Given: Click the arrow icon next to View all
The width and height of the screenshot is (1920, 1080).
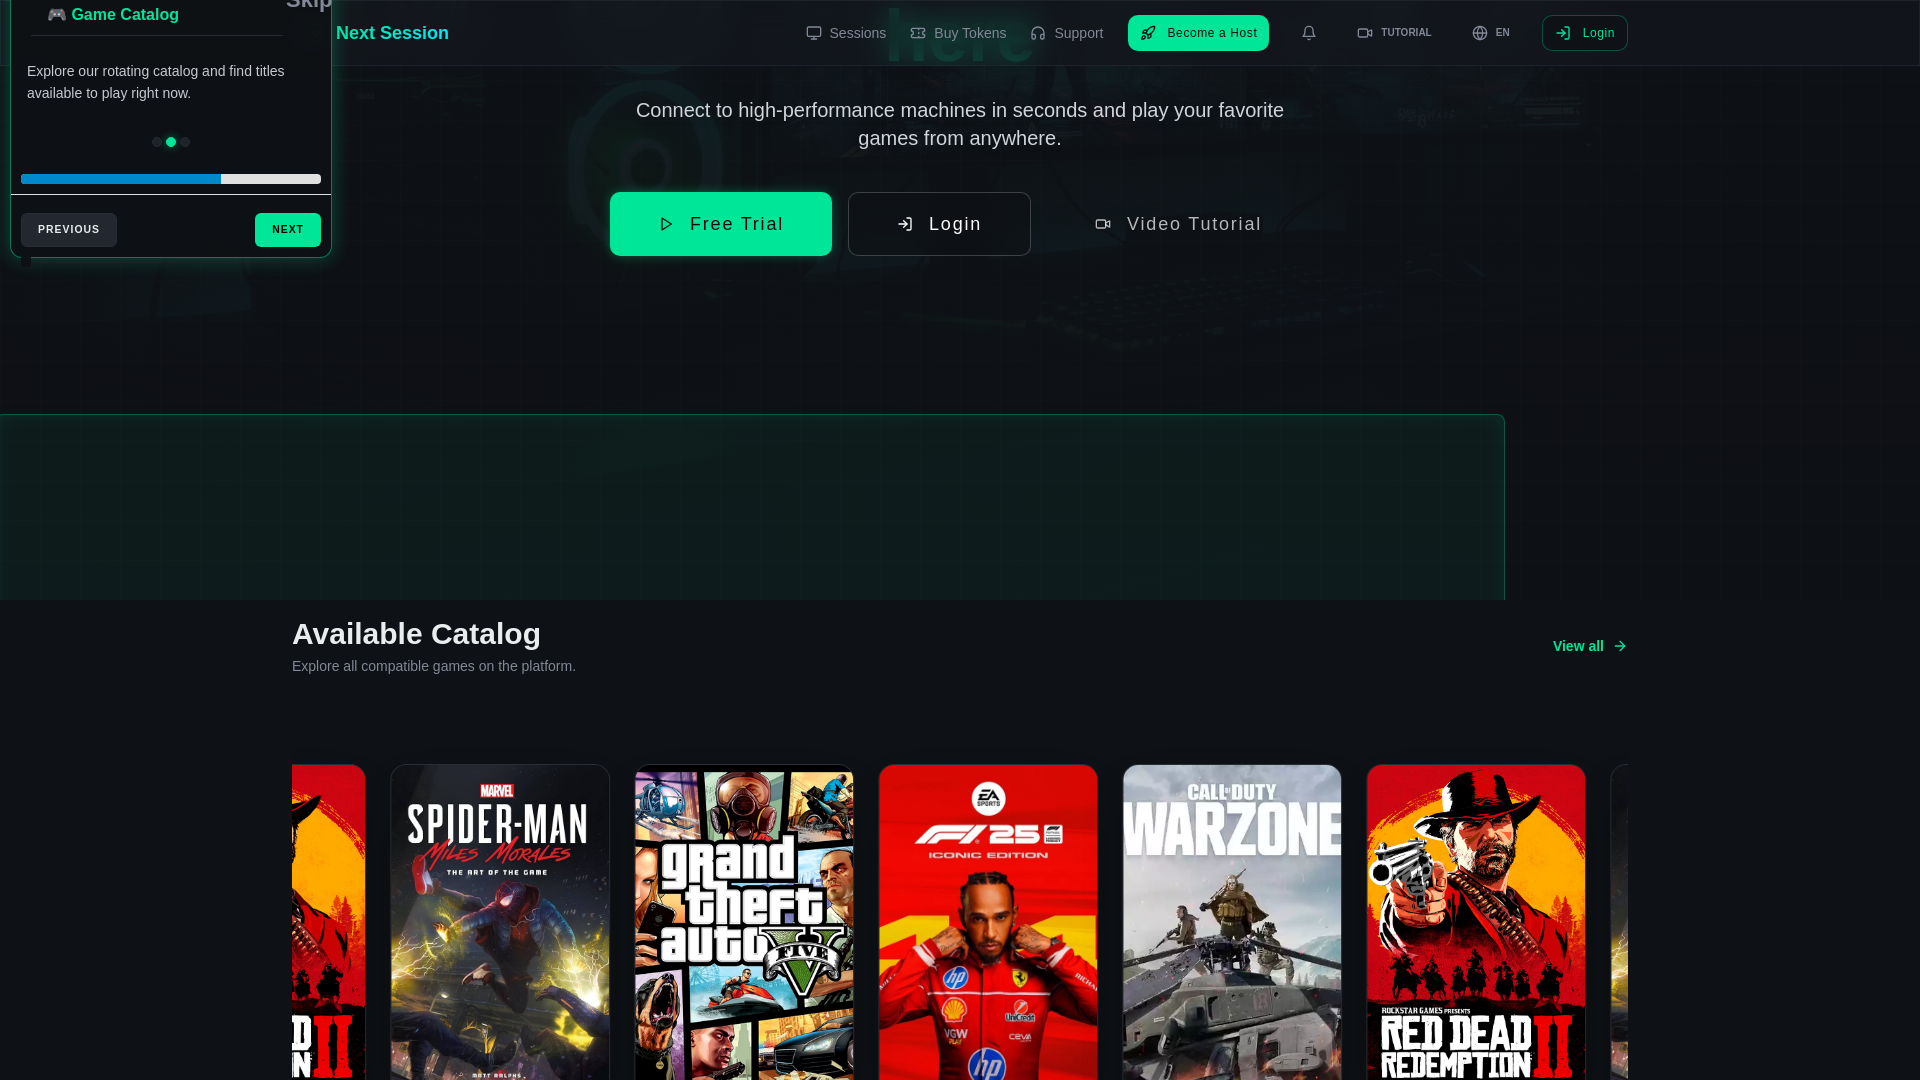Looking at the screenshot, I should click(x=1620, y=646).
